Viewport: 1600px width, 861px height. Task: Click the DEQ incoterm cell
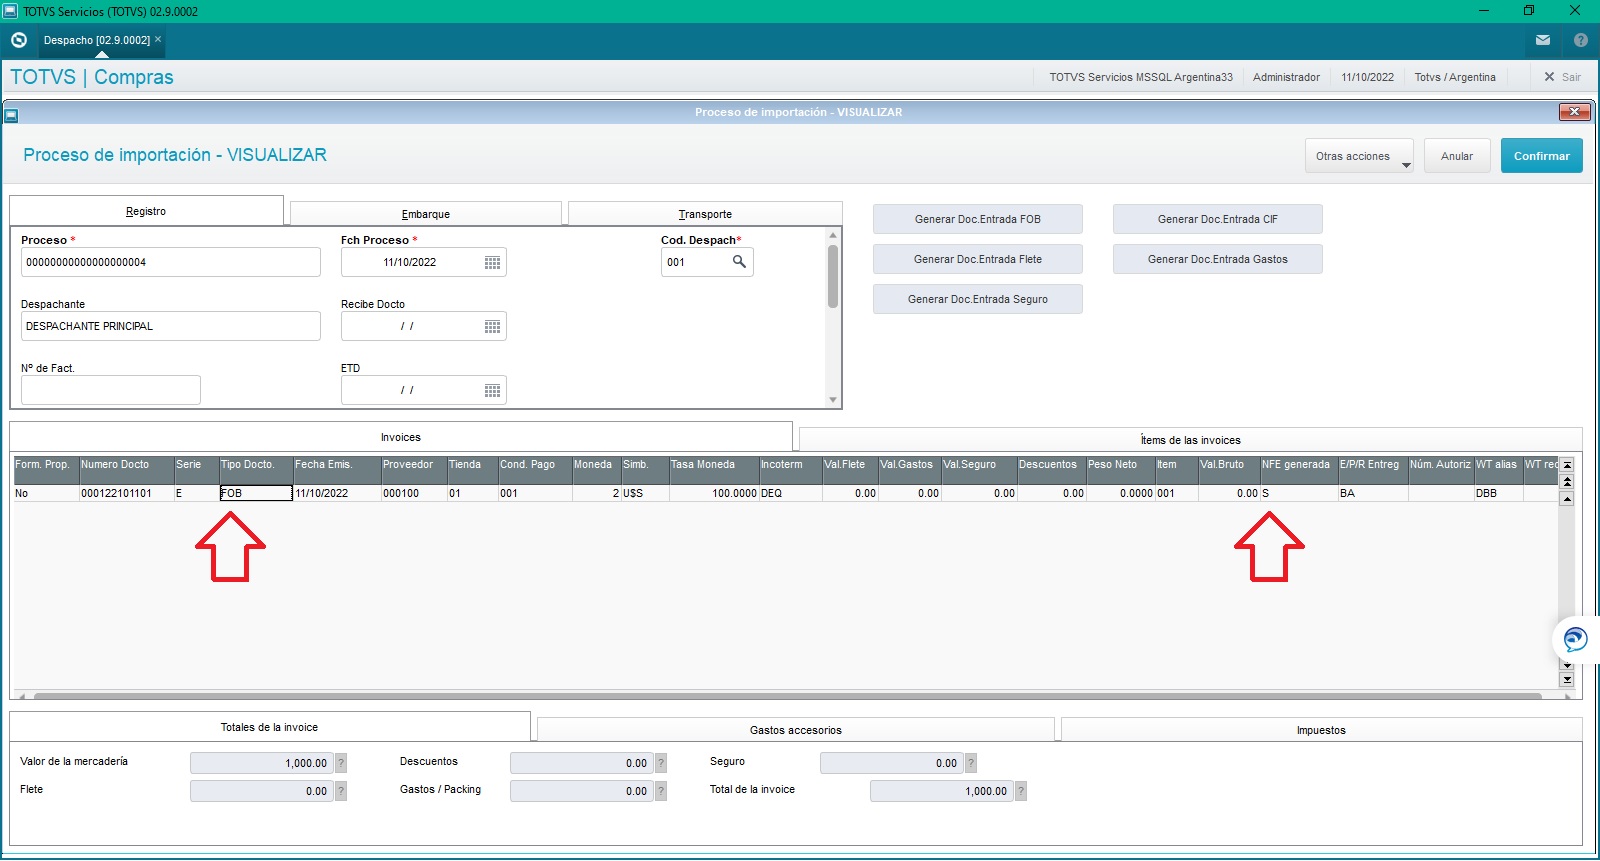(790, 493)
